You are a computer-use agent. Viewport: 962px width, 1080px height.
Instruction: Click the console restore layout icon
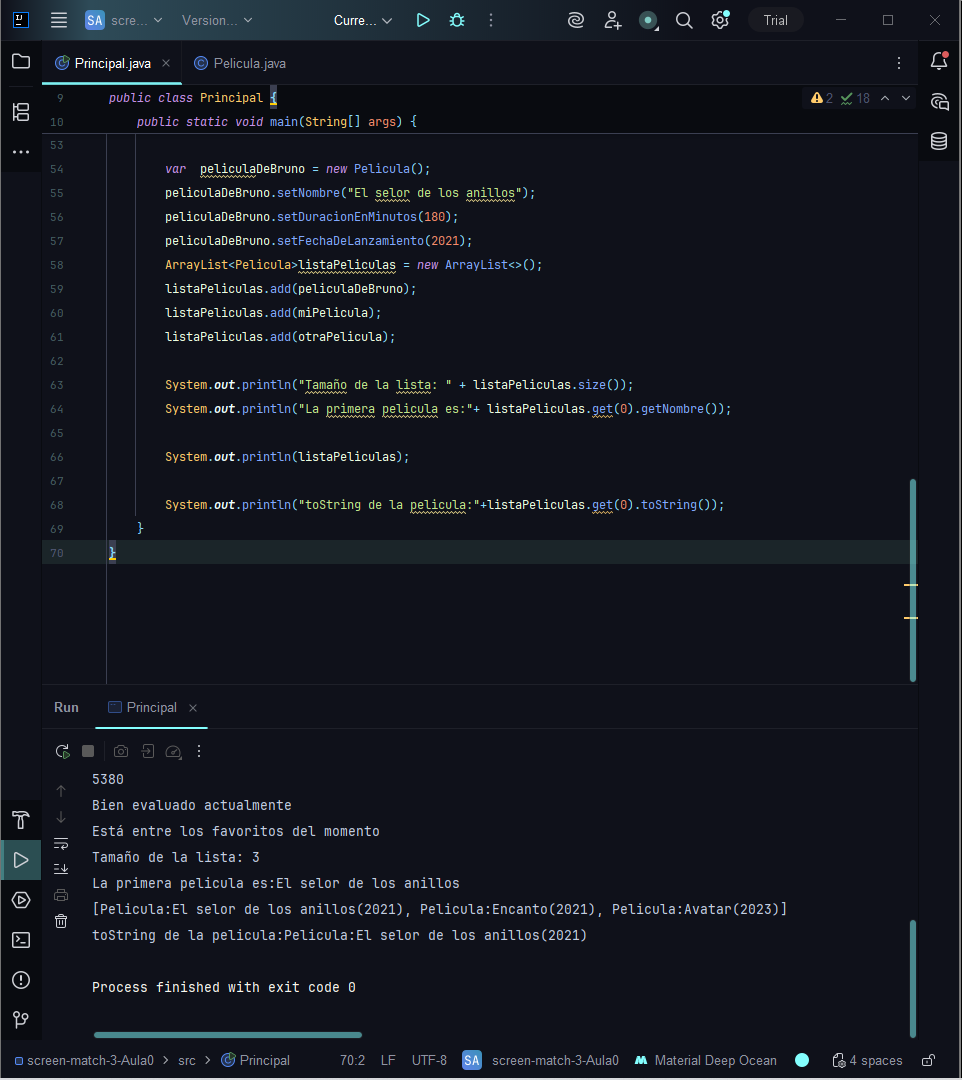click(x=147, y=751)
